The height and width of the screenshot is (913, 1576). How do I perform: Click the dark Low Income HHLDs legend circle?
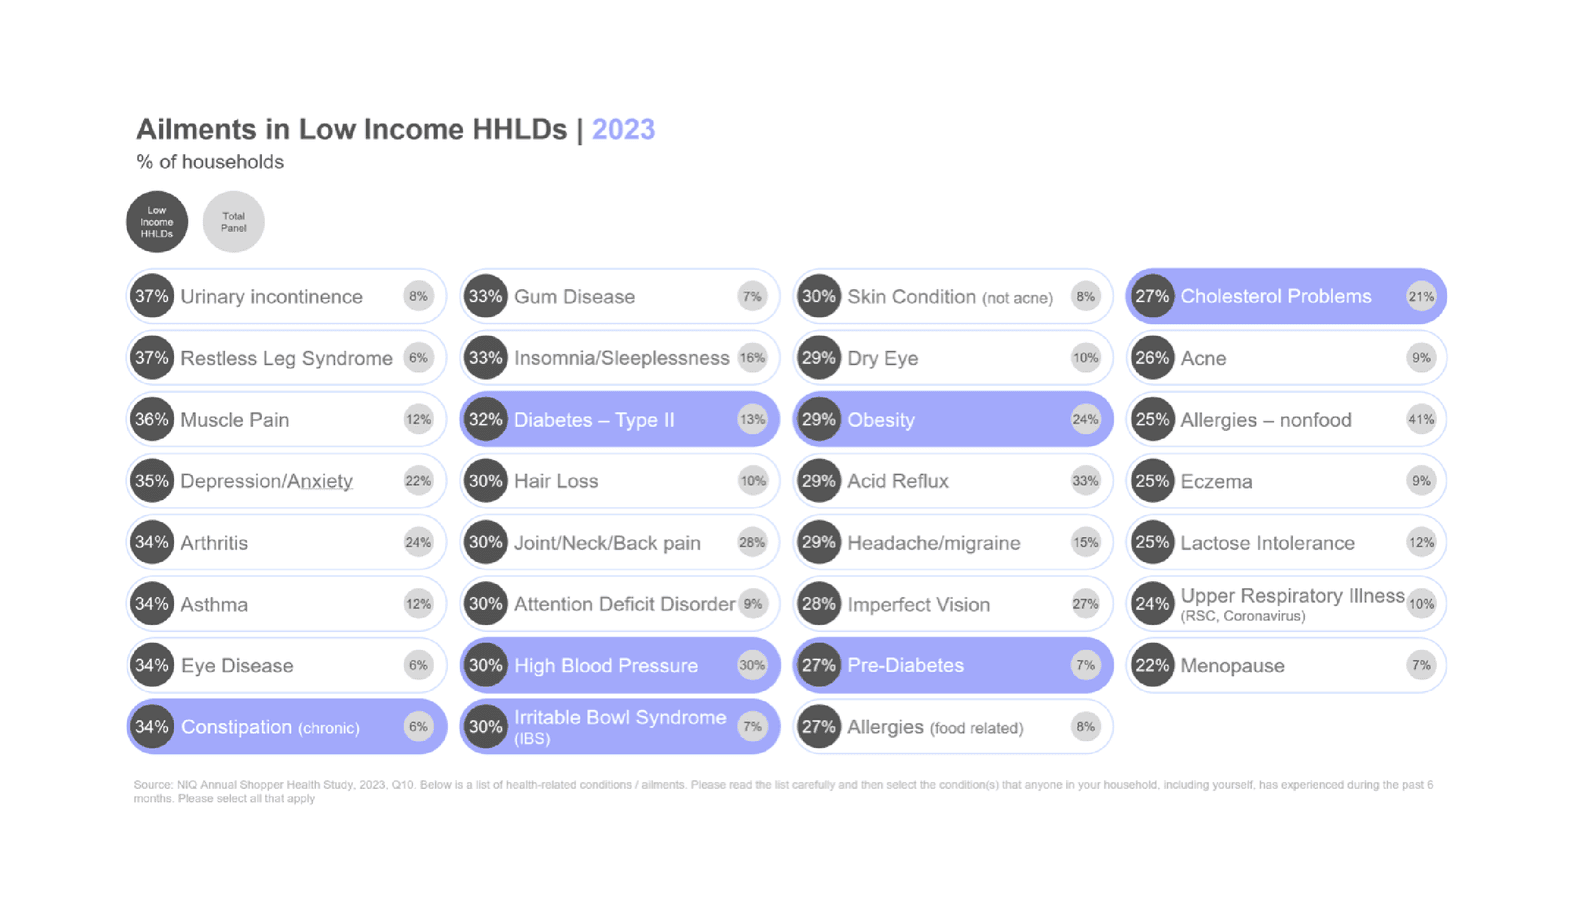tap(157, 222)
